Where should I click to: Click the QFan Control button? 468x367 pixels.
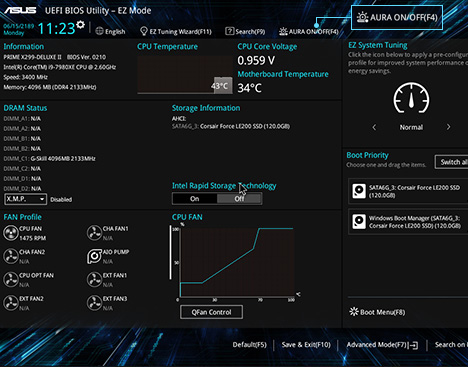(211, 312)
